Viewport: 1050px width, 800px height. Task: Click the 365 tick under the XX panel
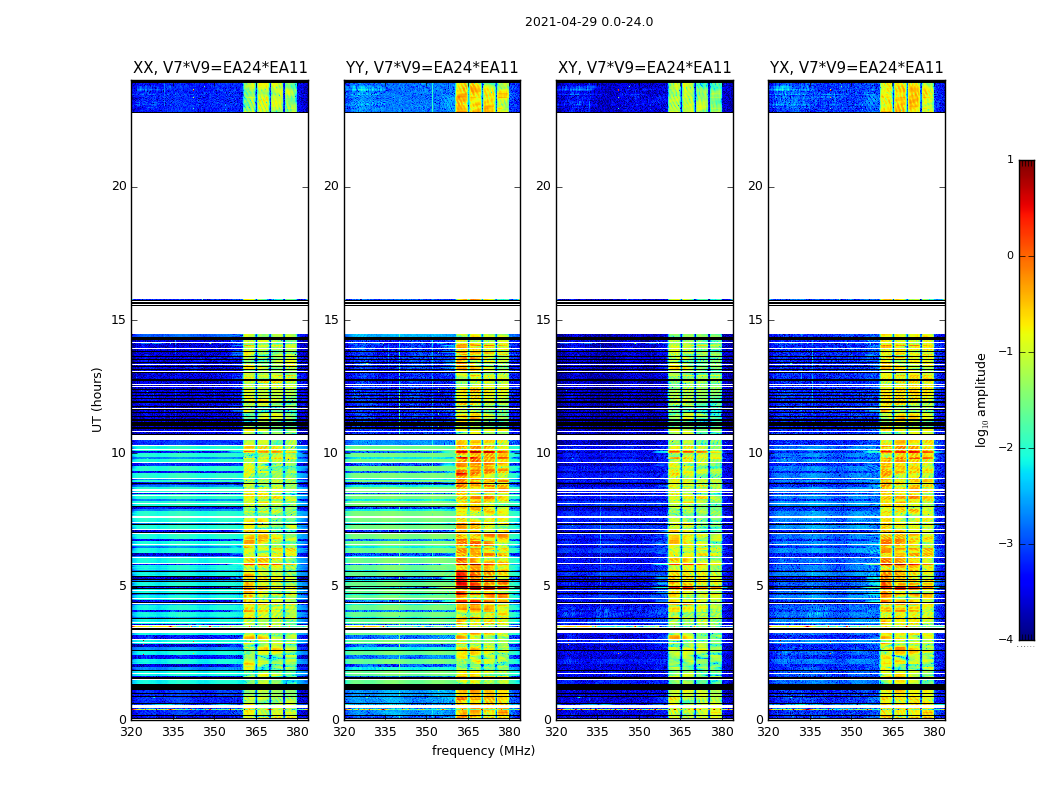(256, 732)
